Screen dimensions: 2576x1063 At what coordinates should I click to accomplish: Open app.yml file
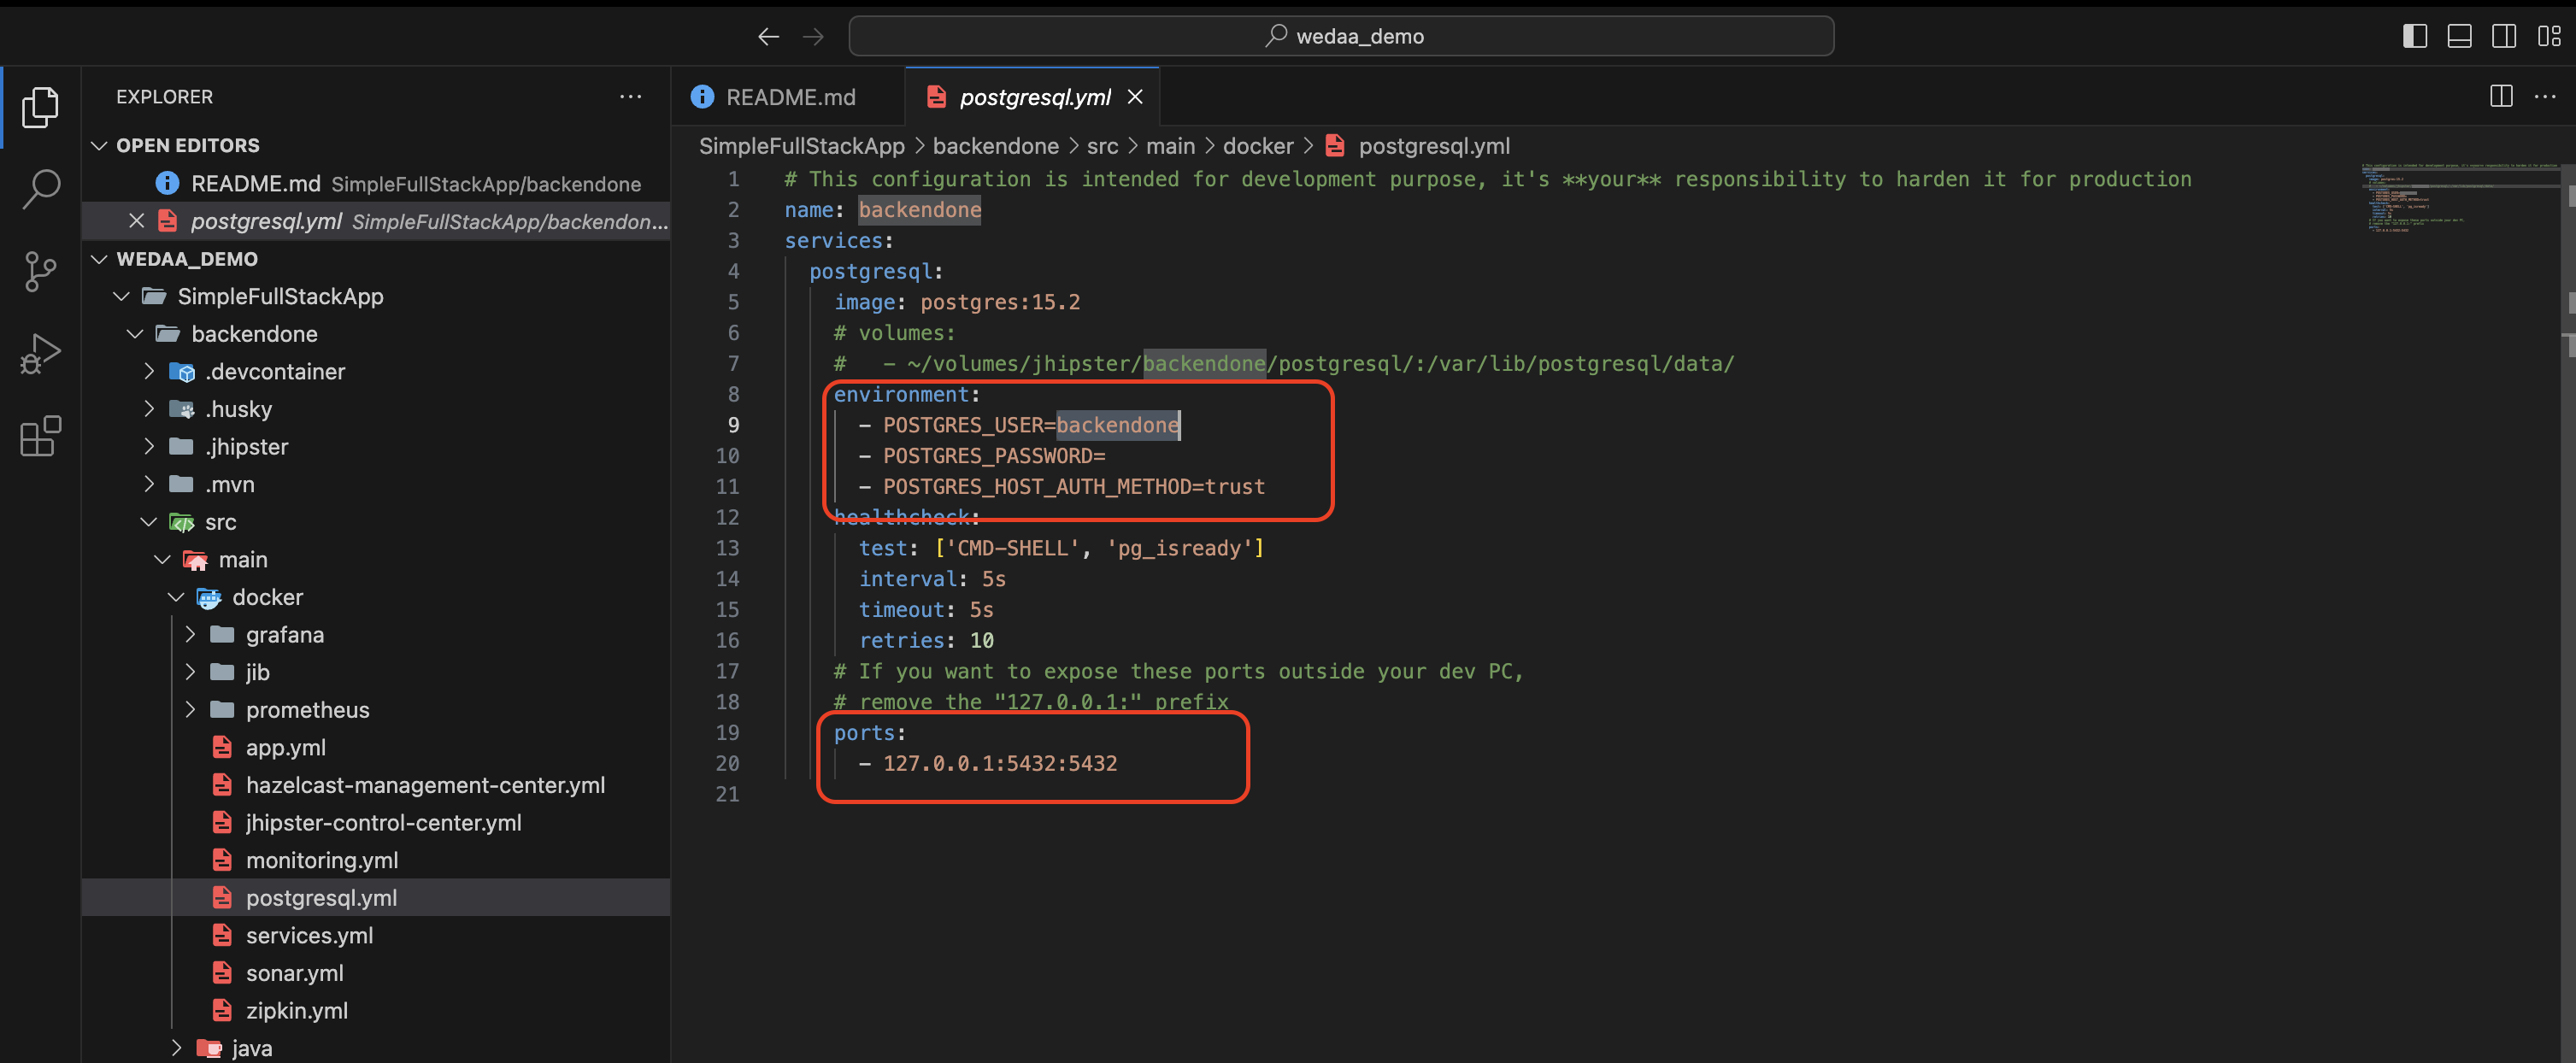pyautogui.click(x=375, y=747)
